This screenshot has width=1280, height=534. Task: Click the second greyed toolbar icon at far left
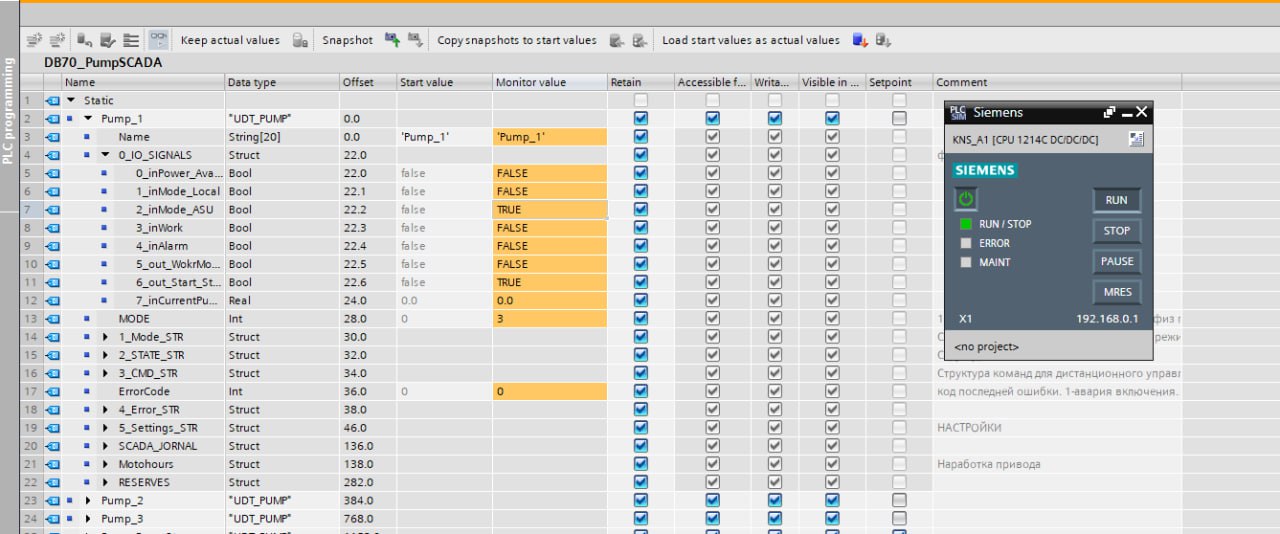(56, 40)
